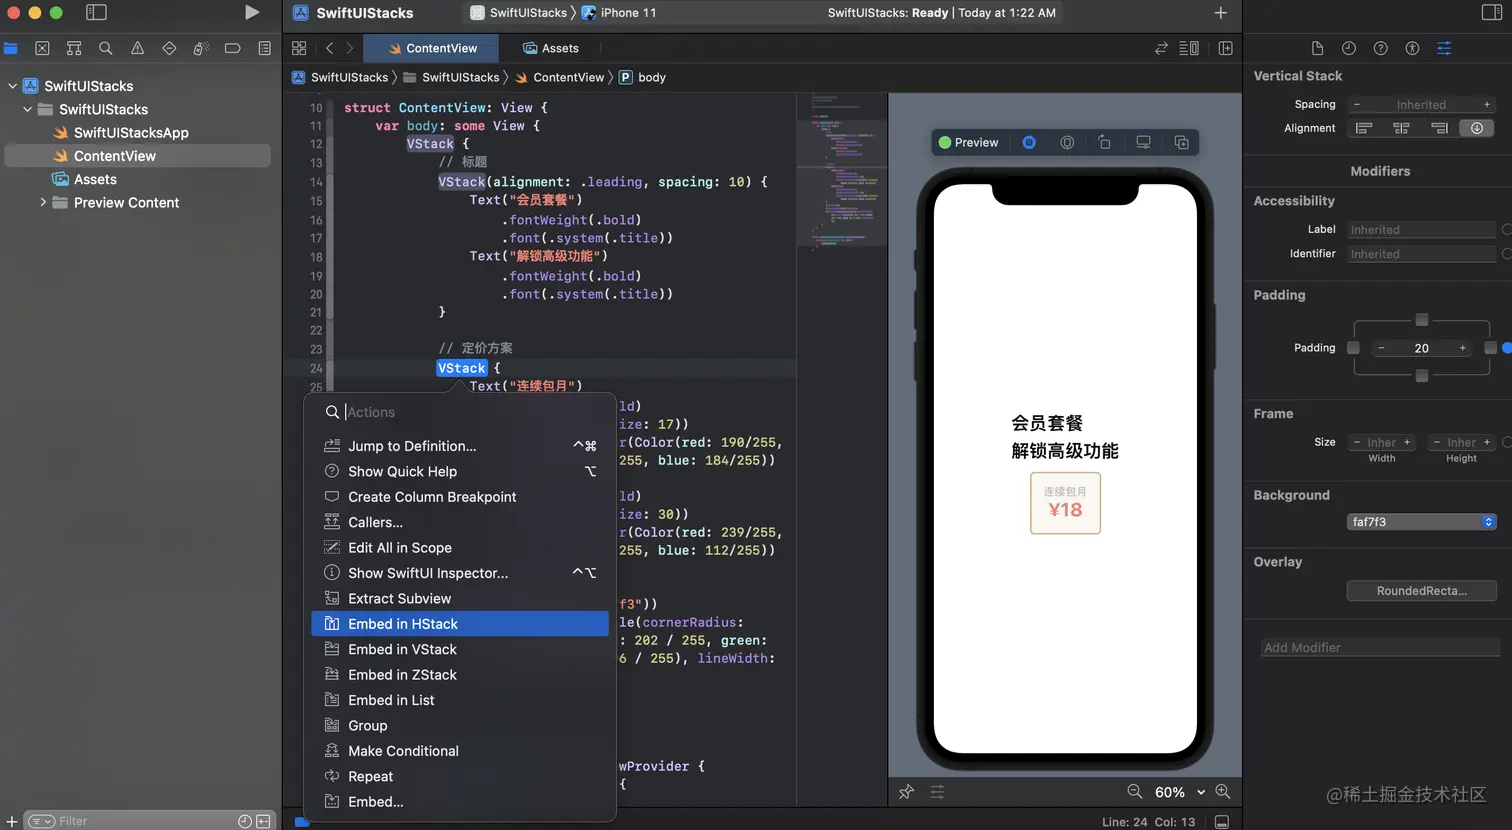This screenshot has width=1512, height=830.
Task: Open the find navigator magnifier
Action: pyautogui.click(x=106, y=48)
